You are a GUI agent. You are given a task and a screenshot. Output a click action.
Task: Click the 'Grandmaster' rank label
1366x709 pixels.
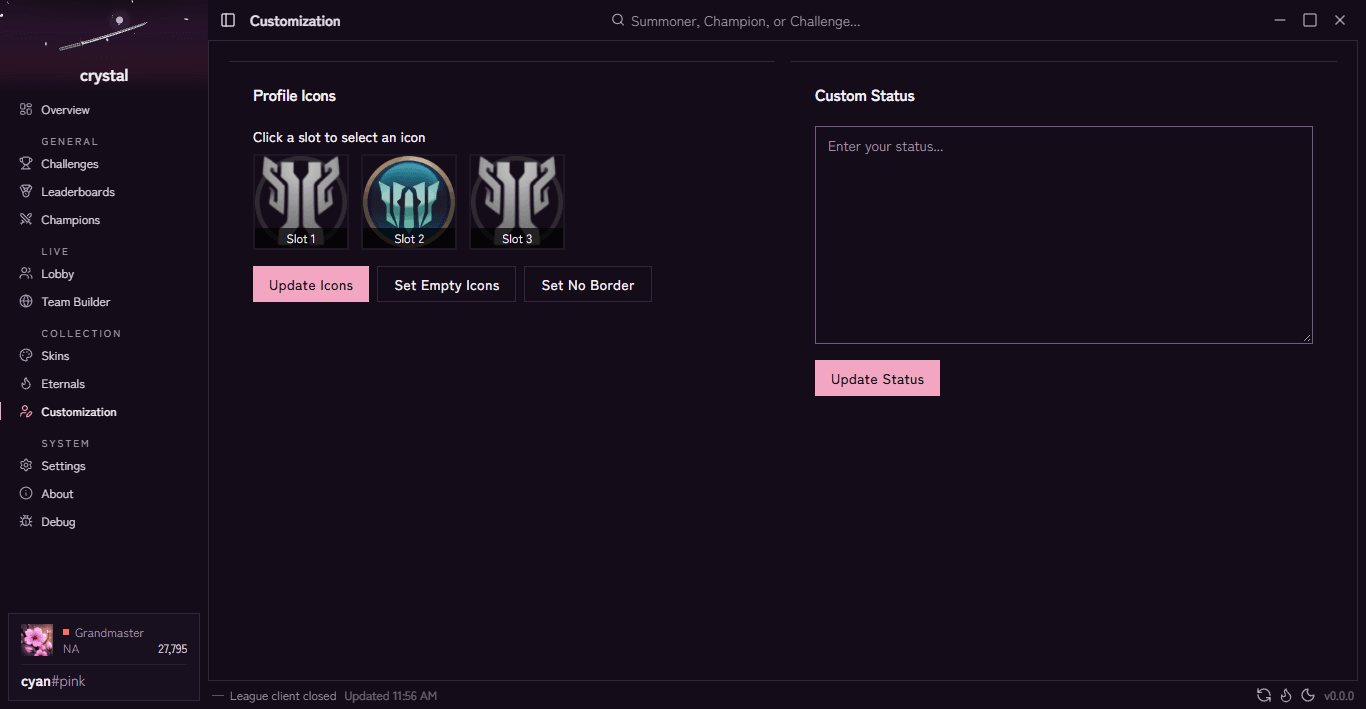tap(109, 633)
